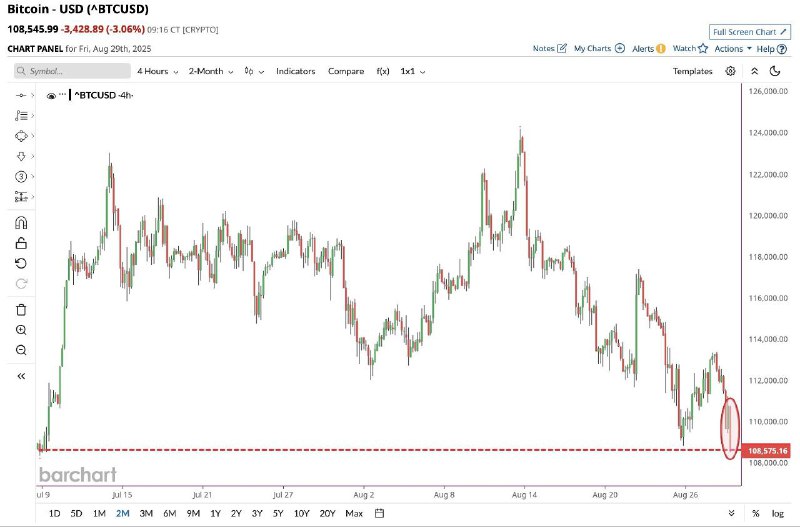800x527 pixels.
Task: Open the 1x1 grid layout dropdown
Action: click(x=413, y=71)
